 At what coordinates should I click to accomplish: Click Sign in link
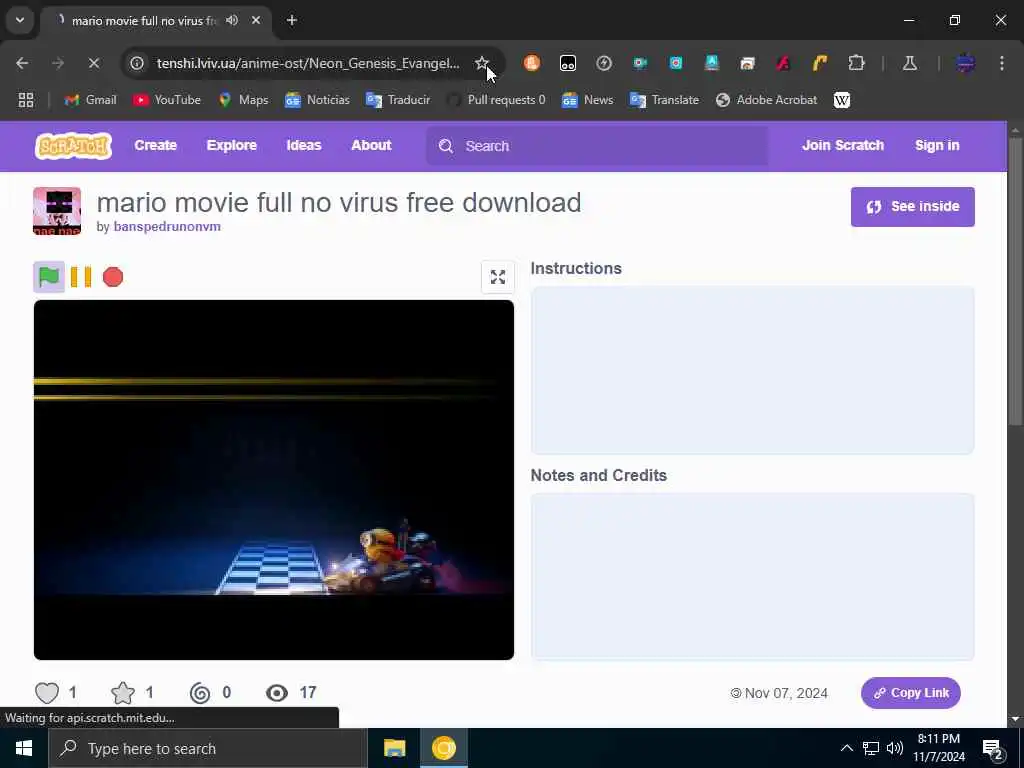pos(936,146)
